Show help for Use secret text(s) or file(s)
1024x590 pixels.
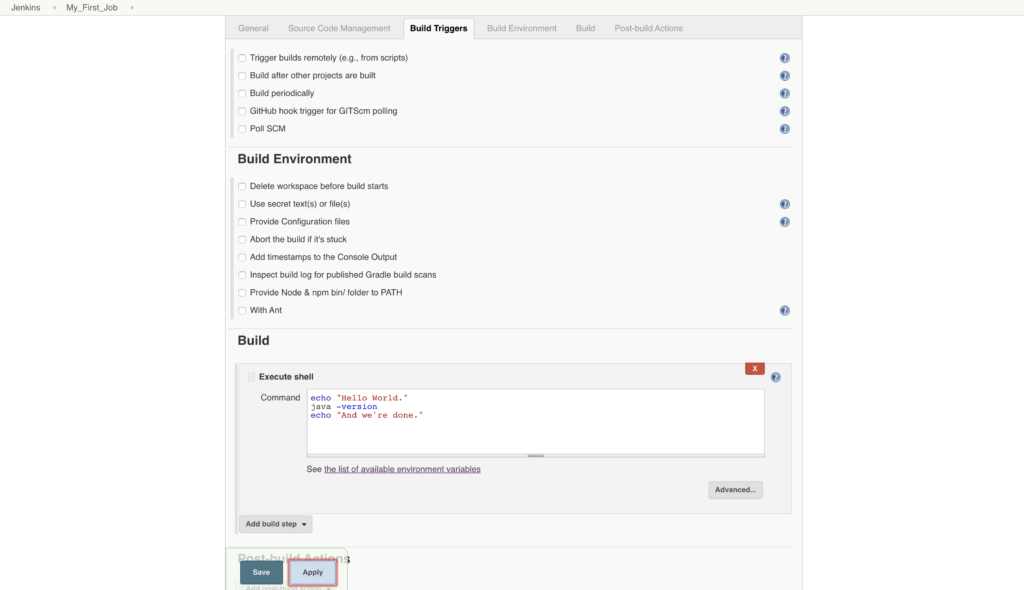coord(784,204)
